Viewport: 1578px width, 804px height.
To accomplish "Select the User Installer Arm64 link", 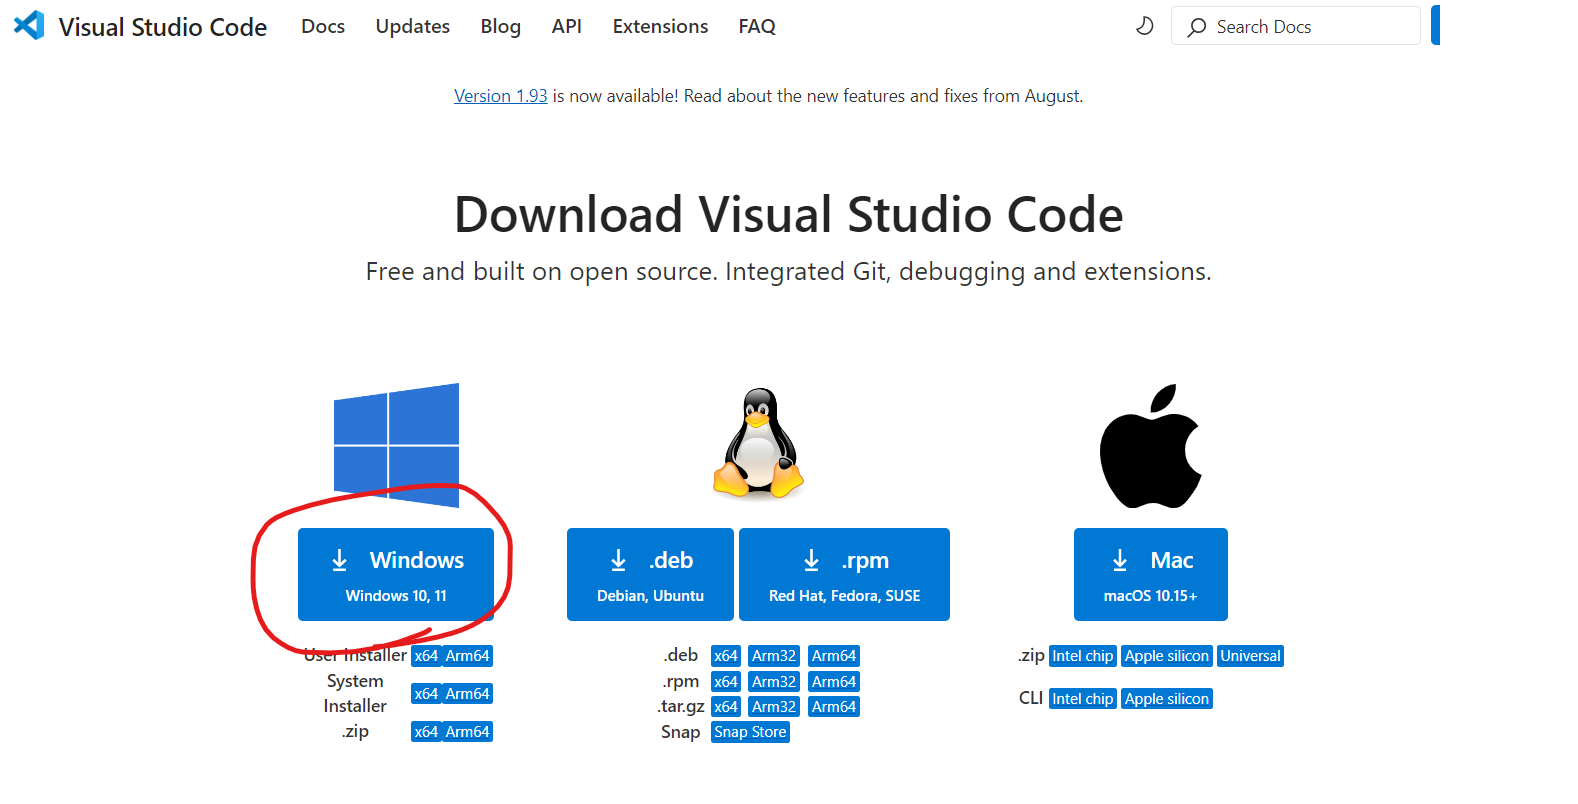I will (467, 656).
